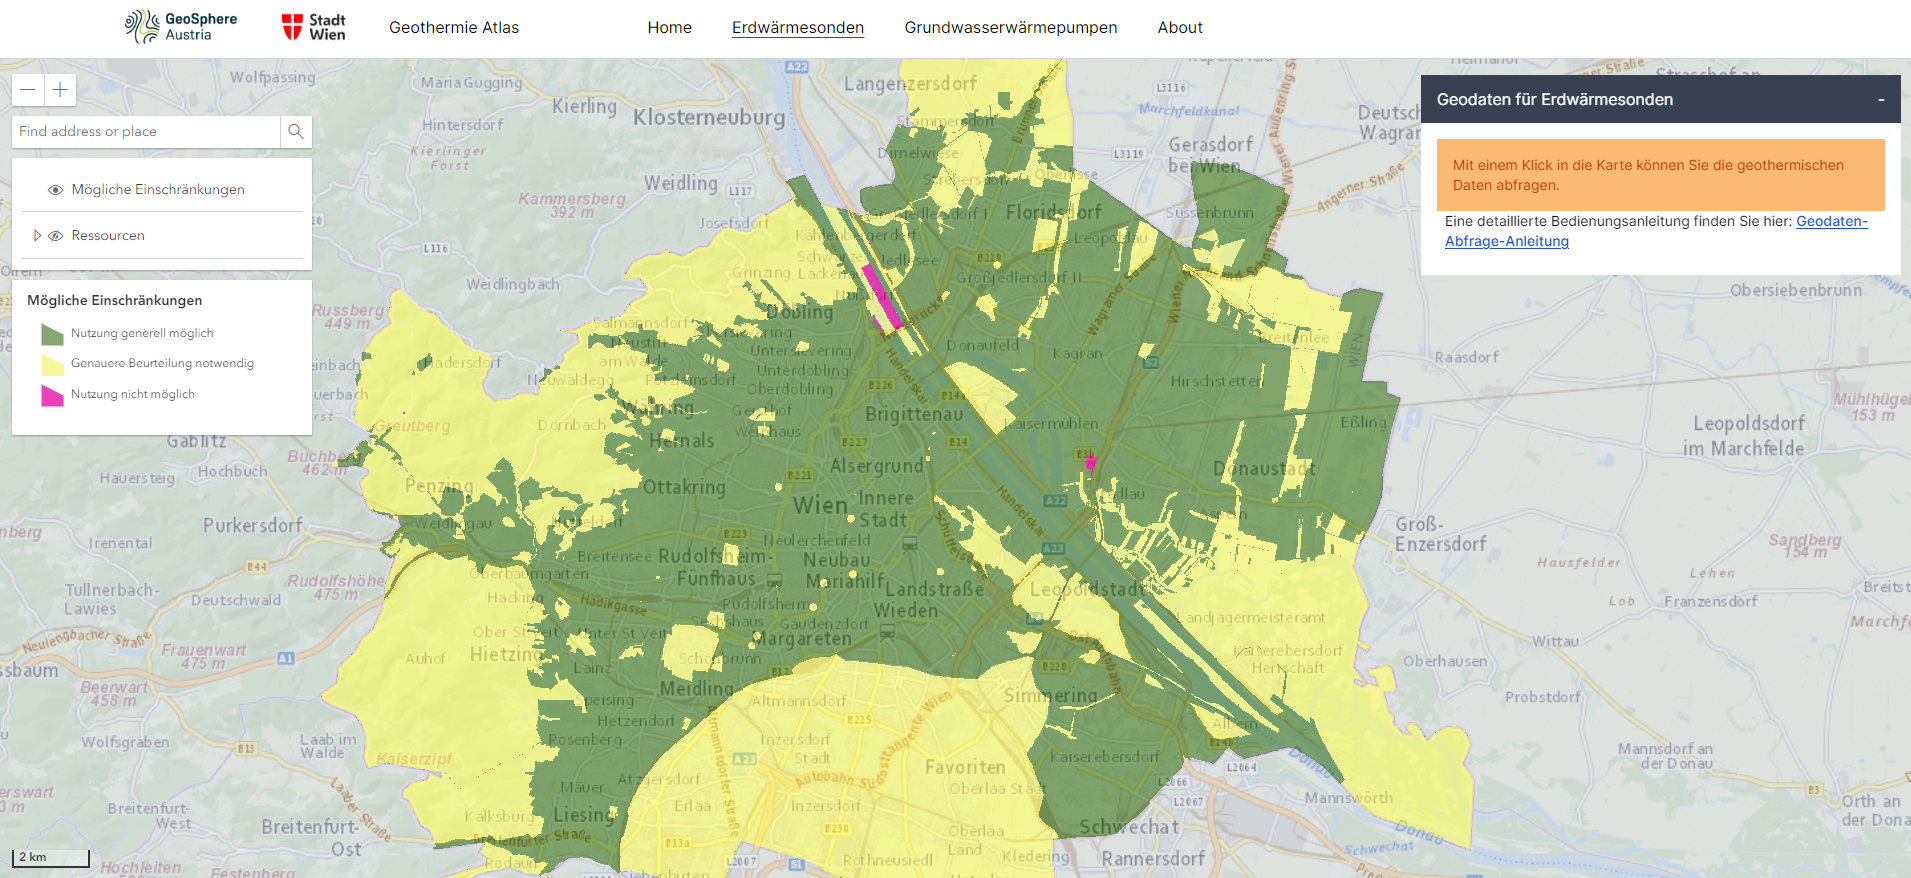Click the search magnifier icon

(295, 131)
